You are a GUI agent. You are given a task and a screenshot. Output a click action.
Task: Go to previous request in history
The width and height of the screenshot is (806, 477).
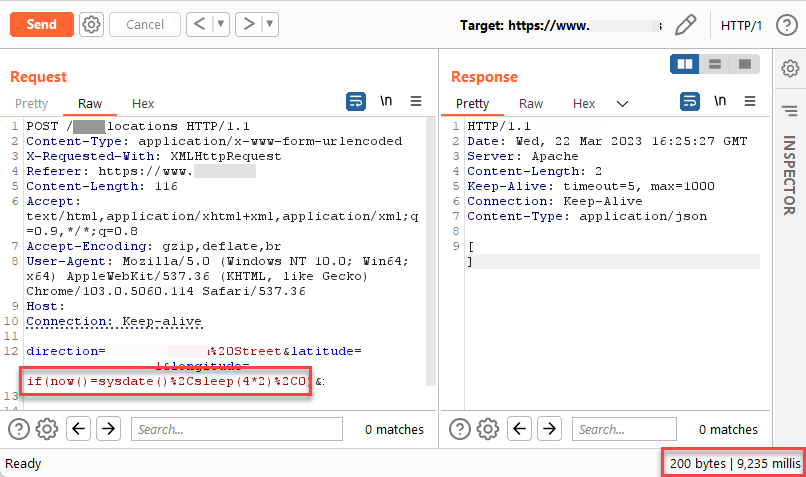(200, 24)
